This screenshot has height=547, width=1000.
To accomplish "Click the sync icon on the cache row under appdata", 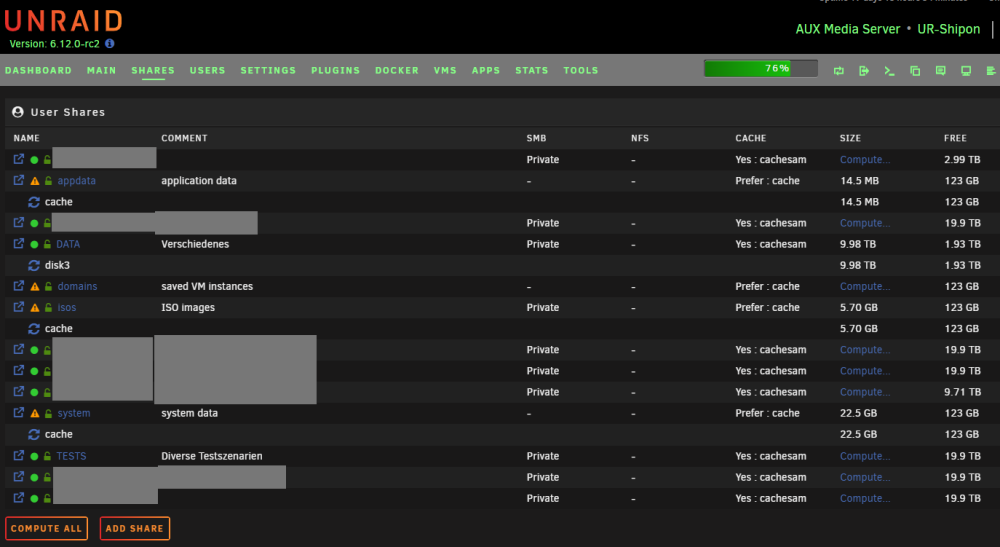I will [x=34, y=202].
